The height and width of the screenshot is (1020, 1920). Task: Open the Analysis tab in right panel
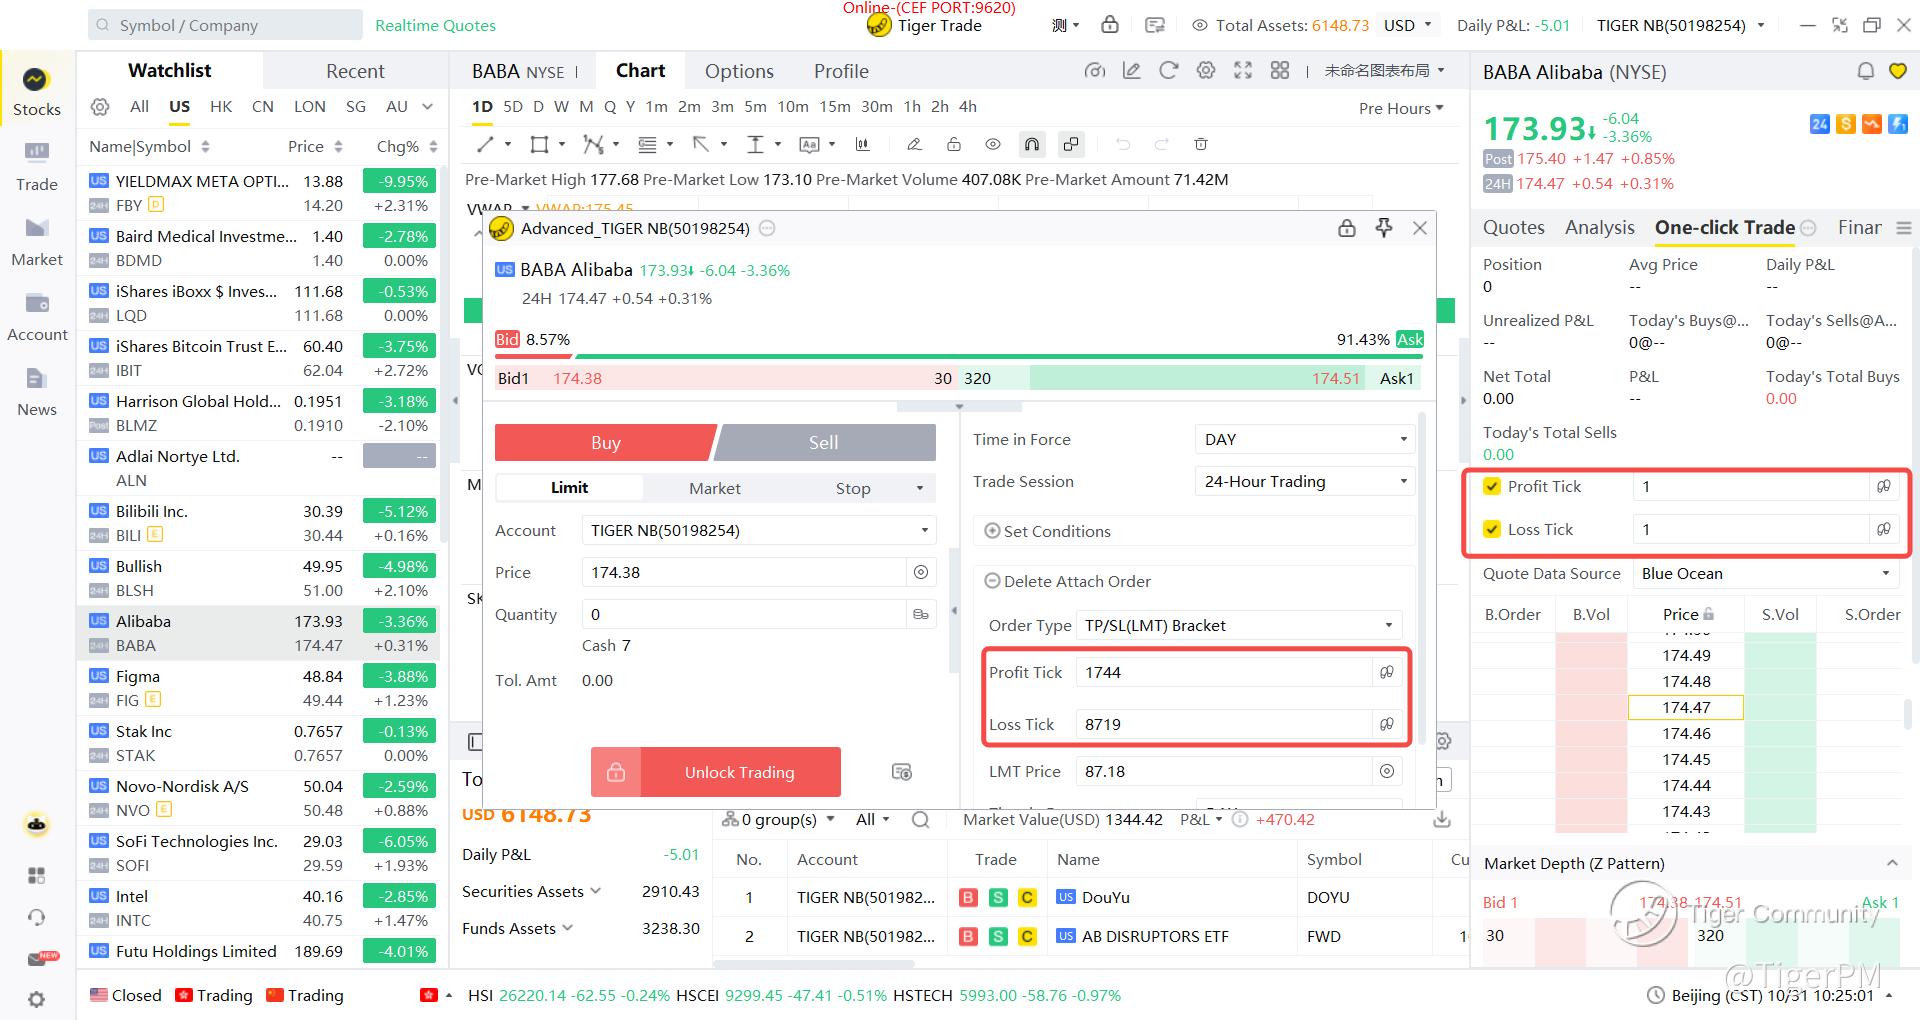click(1599, 228)
